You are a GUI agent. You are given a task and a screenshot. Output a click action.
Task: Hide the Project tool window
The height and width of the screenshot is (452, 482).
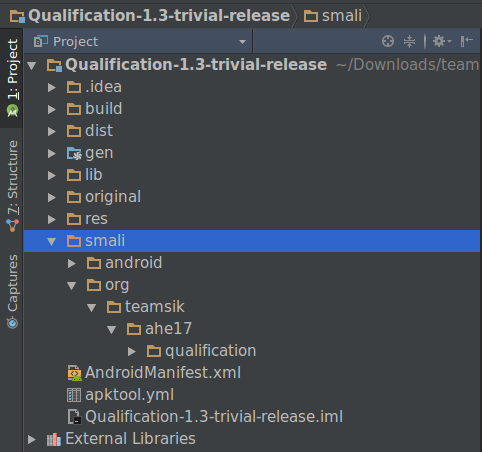click(466, 41)
